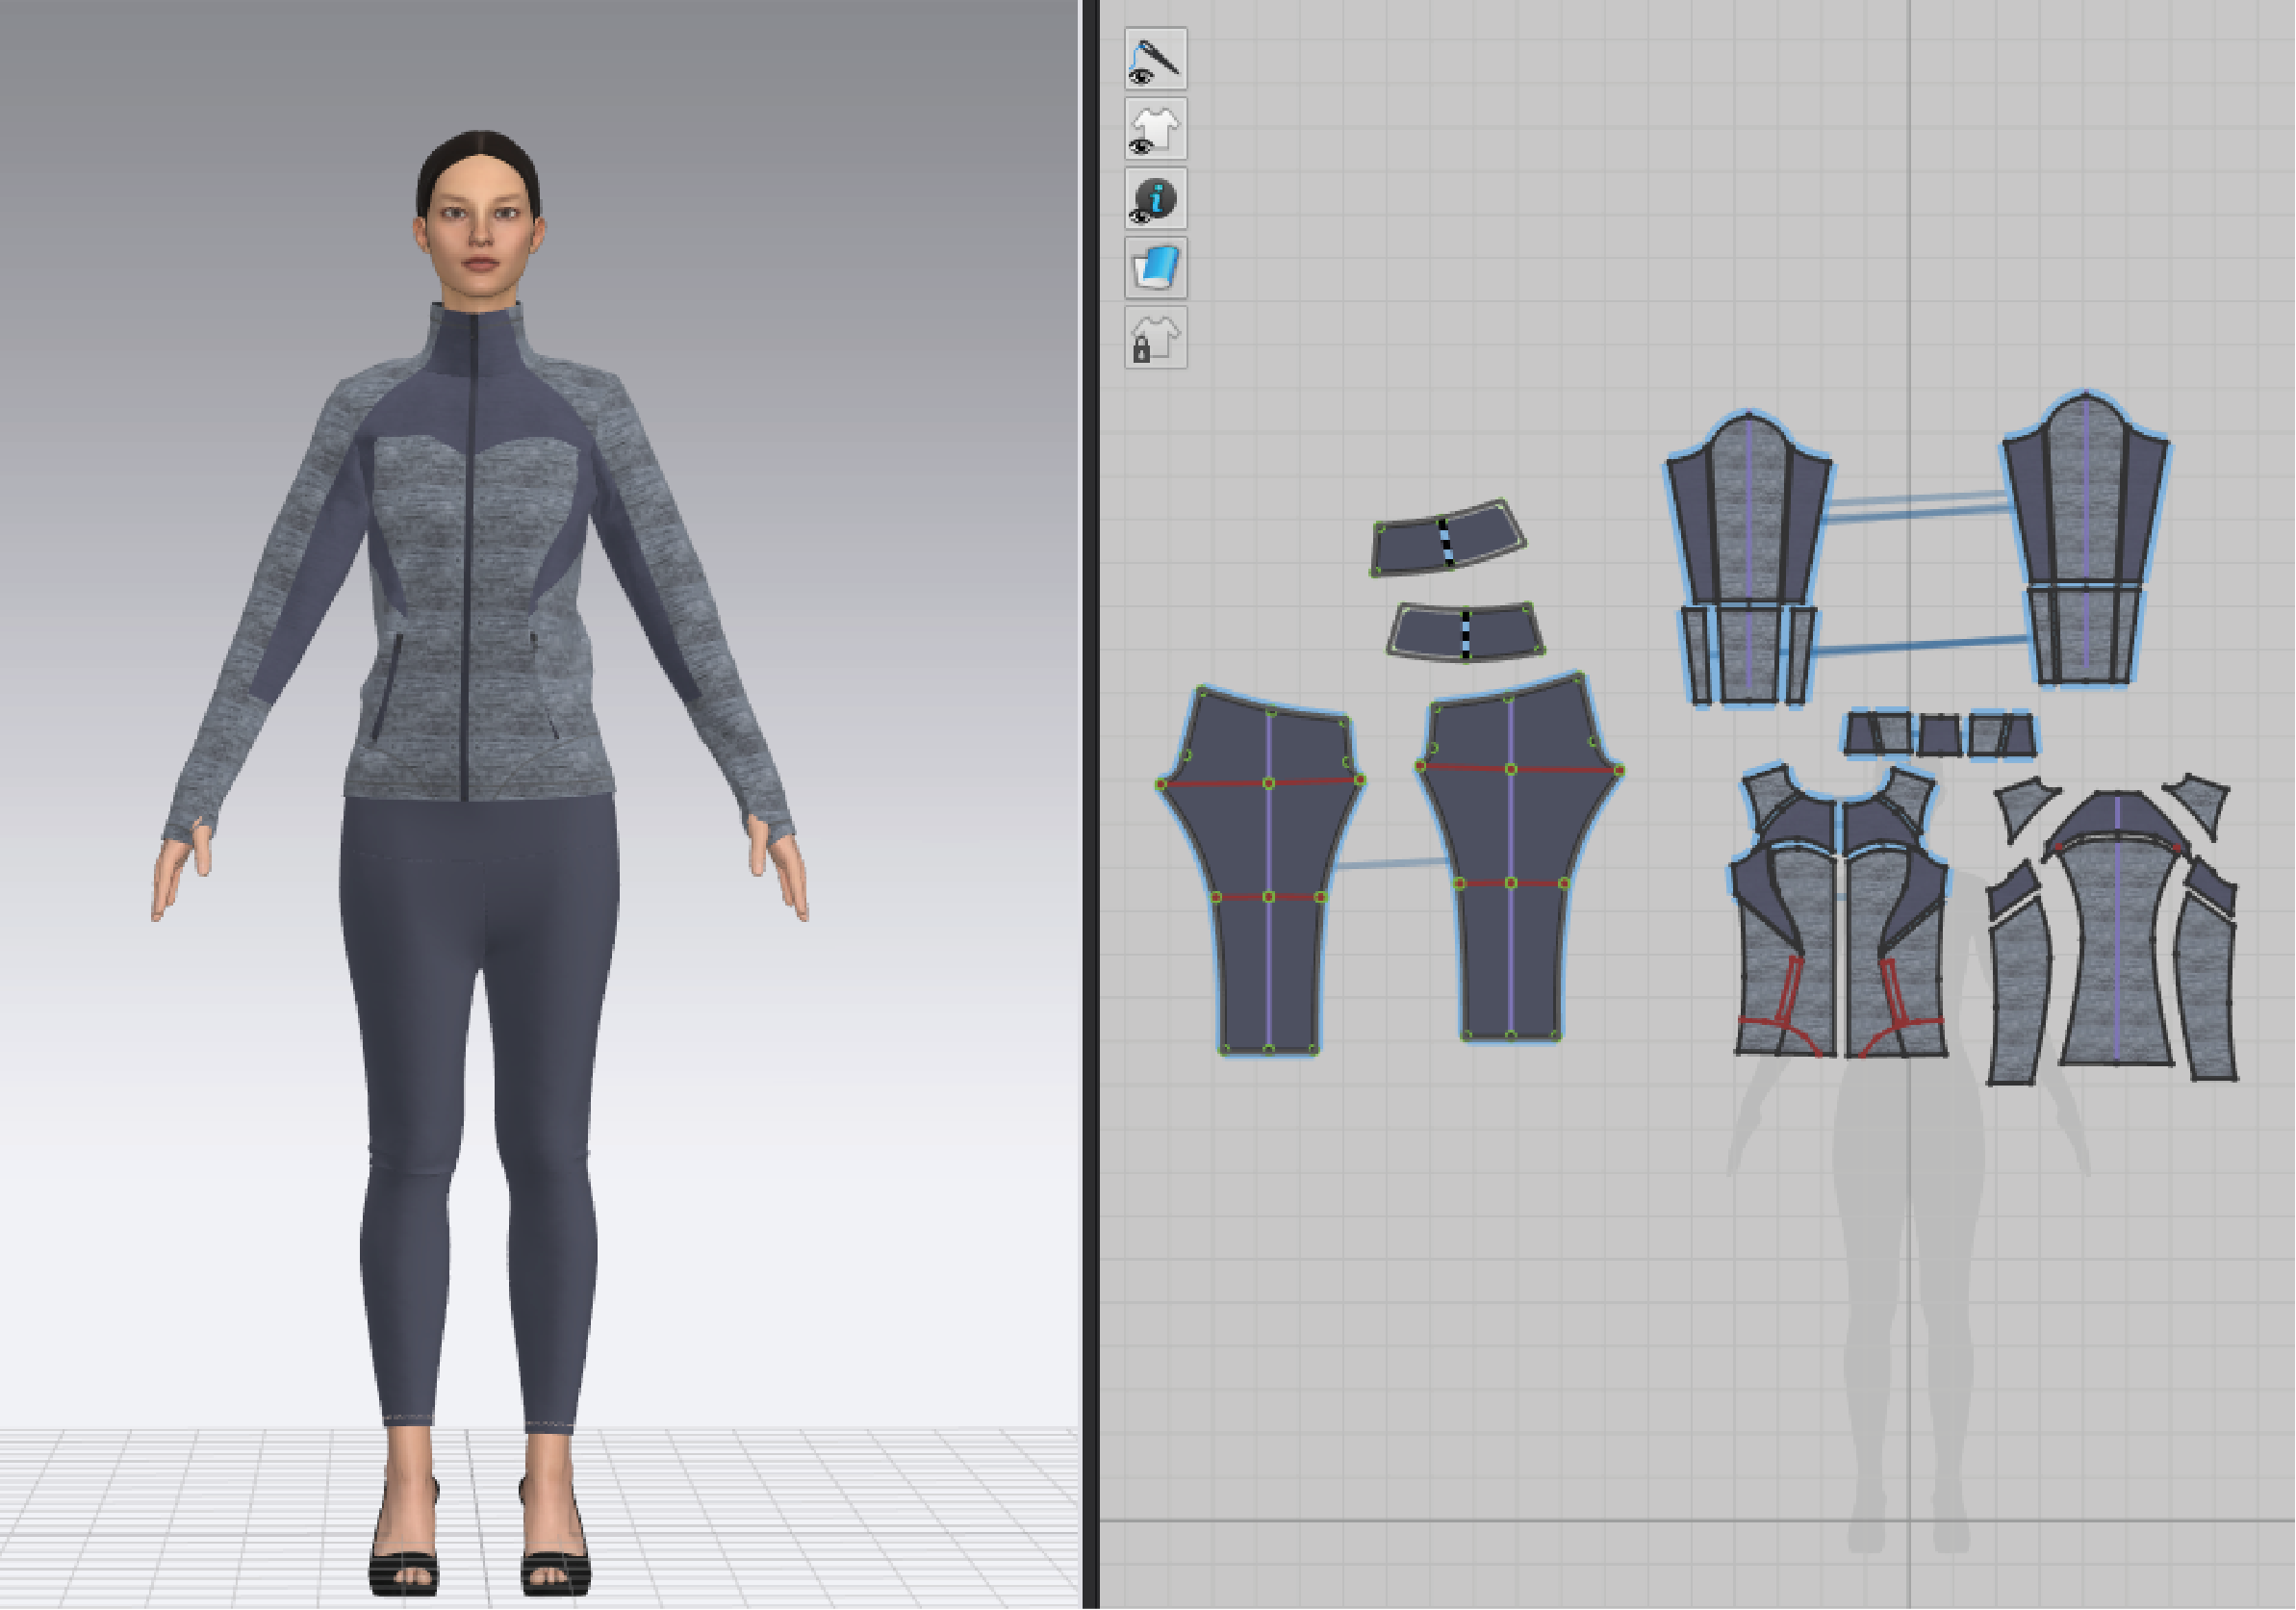Click the jacket zipper on the 3D avatar
The height and width of the screenshot is (1610, 2296).
coord(468,560)
